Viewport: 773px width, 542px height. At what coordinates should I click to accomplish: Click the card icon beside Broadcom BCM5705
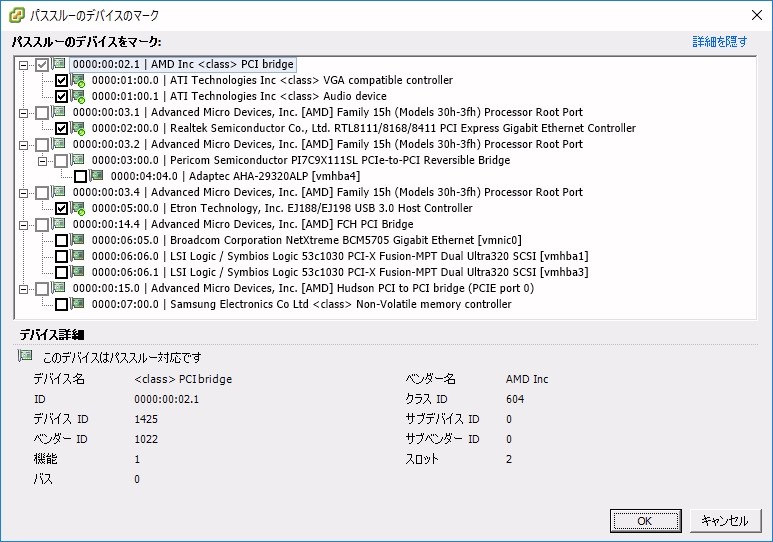[78, 240]
